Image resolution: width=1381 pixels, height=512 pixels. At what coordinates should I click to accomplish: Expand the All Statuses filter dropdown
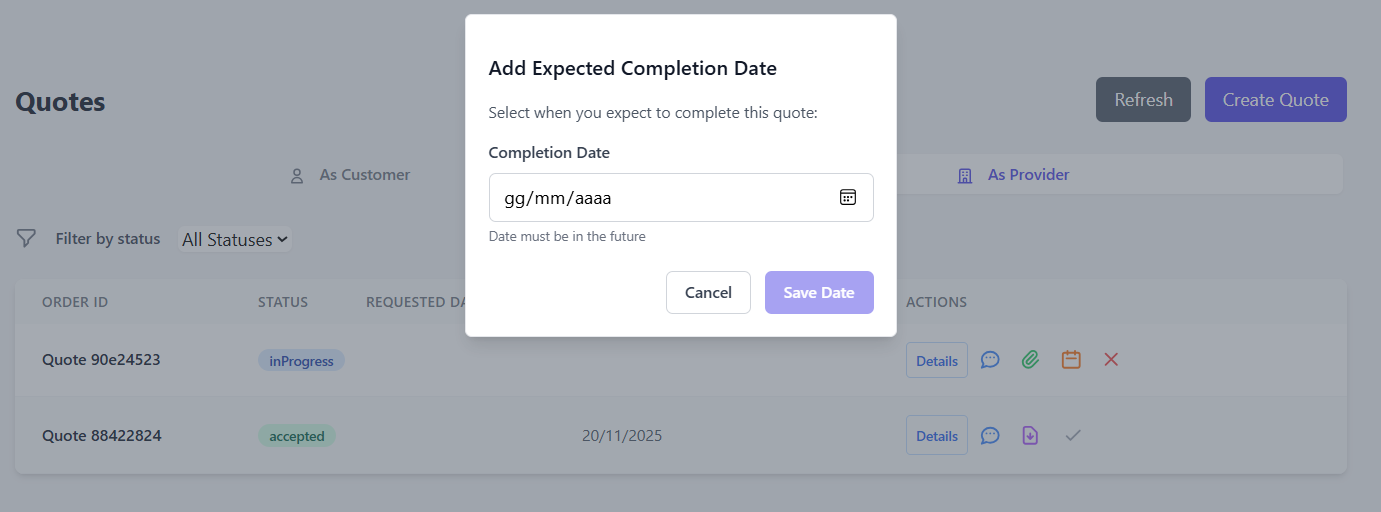[x=235, y=240]
